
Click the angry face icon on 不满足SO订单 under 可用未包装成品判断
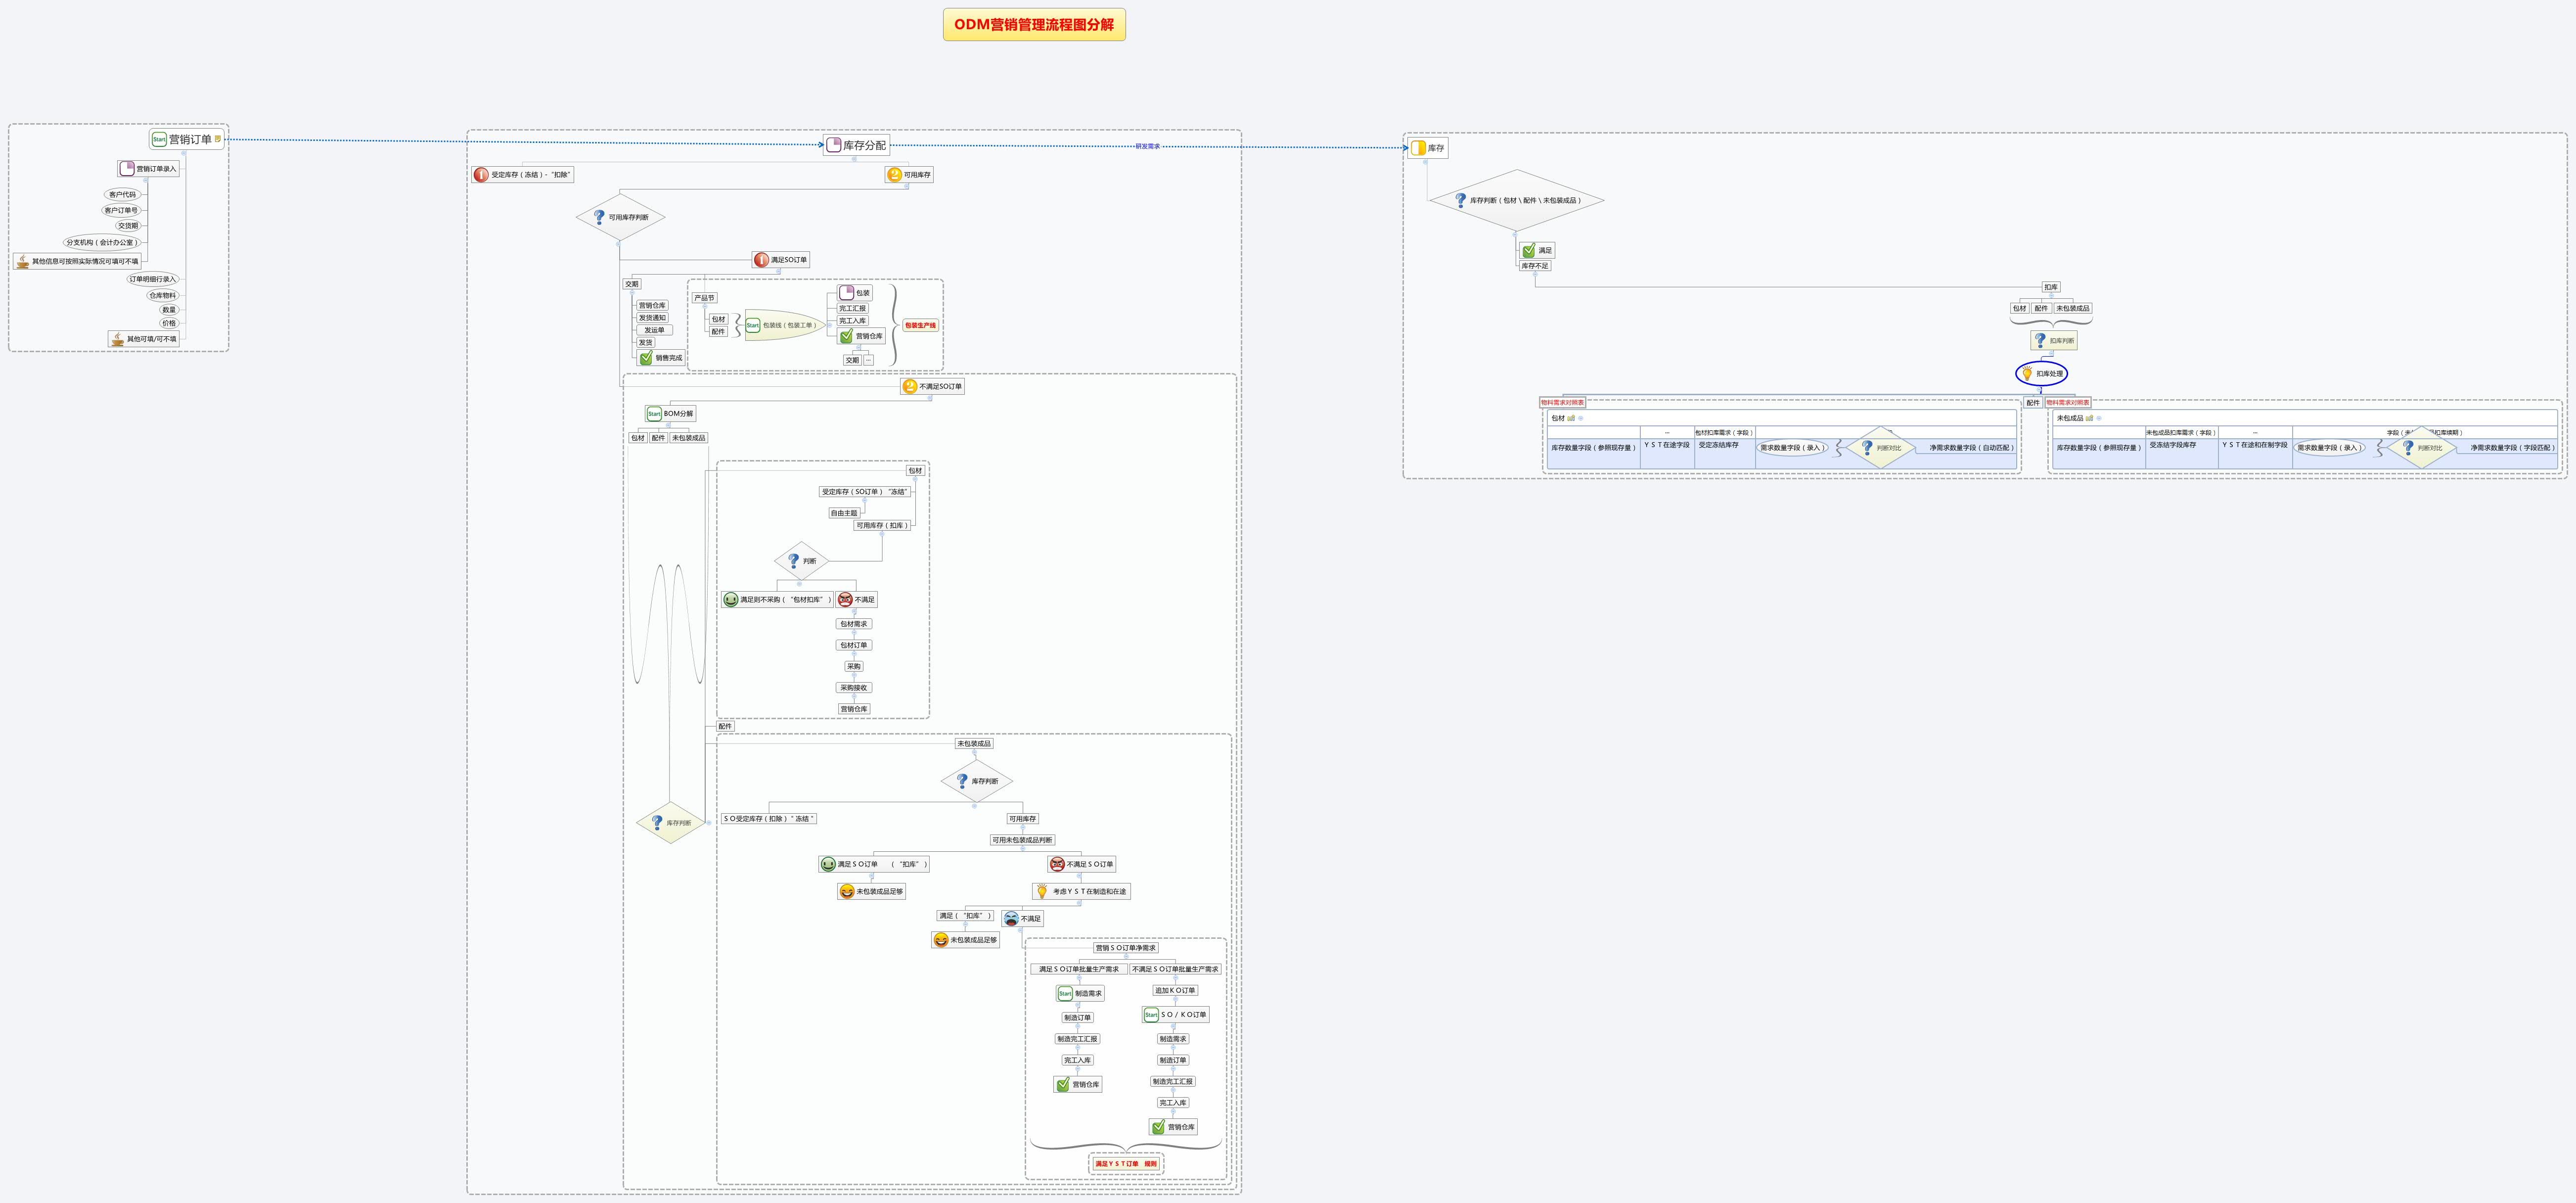(1057, 864)
